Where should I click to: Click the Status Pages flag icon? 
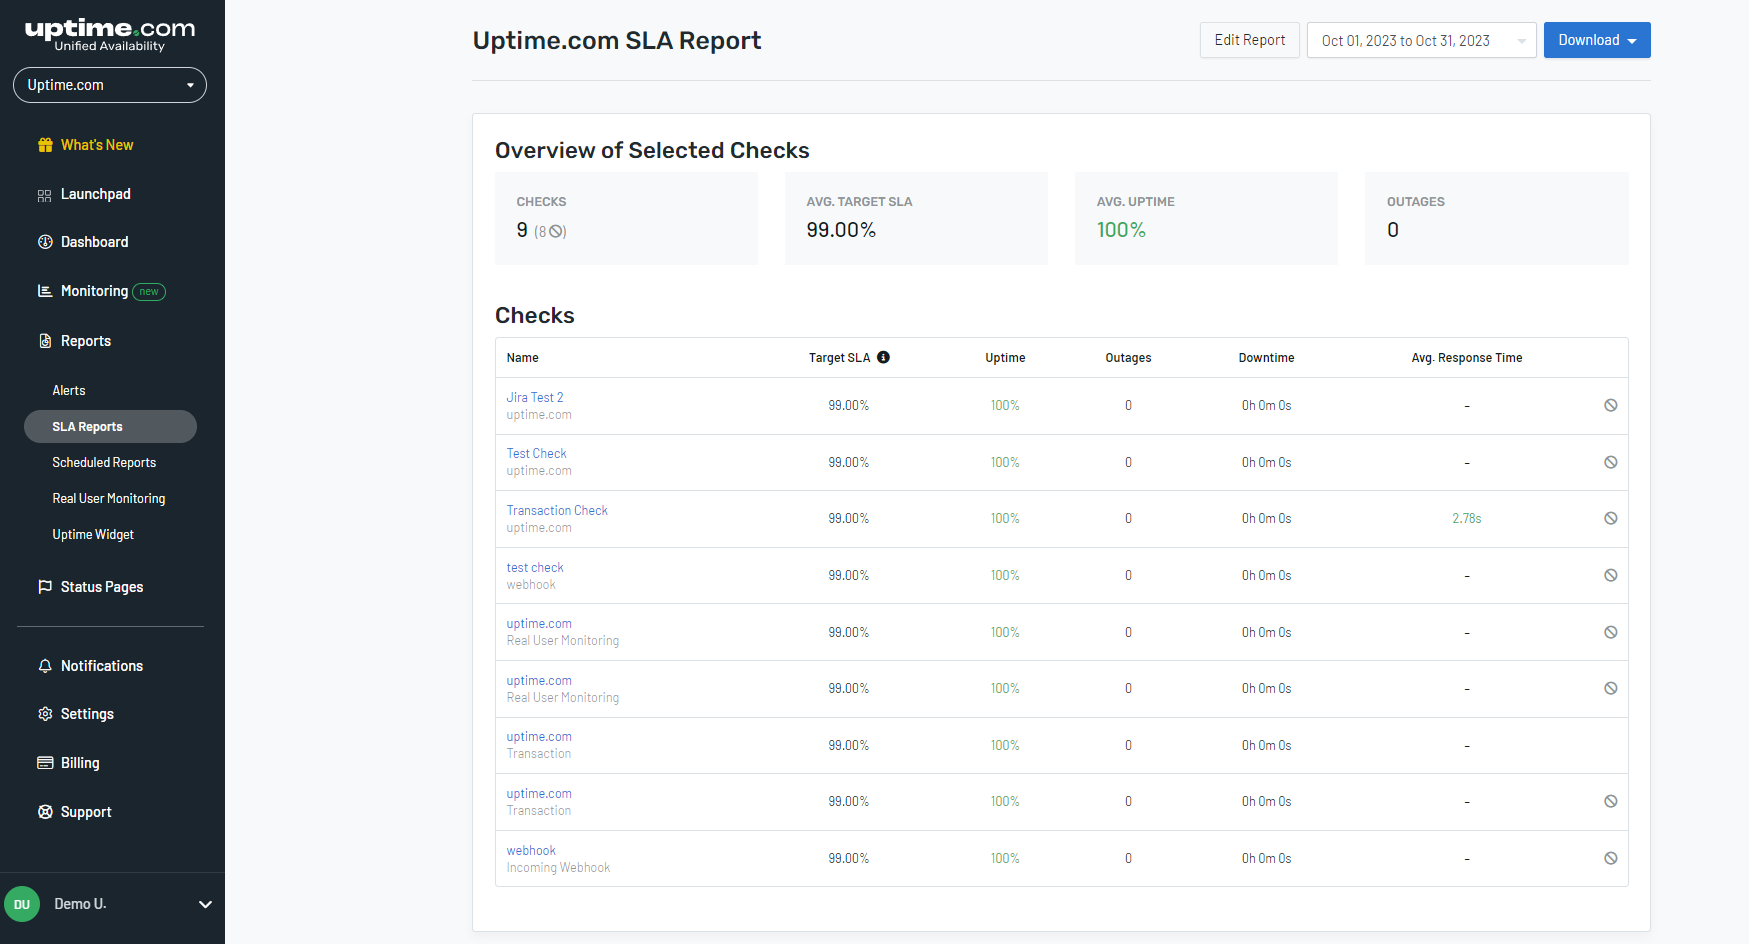coord(45,587)
